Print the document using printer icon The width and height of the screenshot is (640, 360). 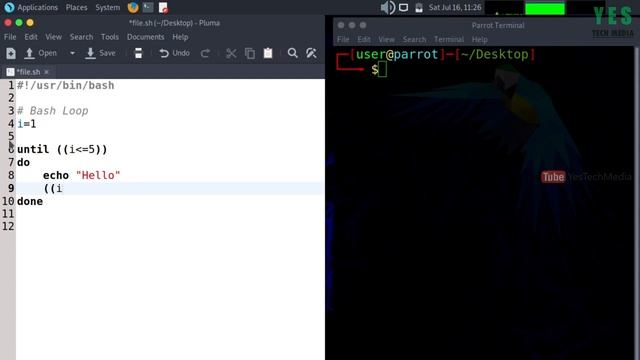pyautogui.click(x=139, y=53)
